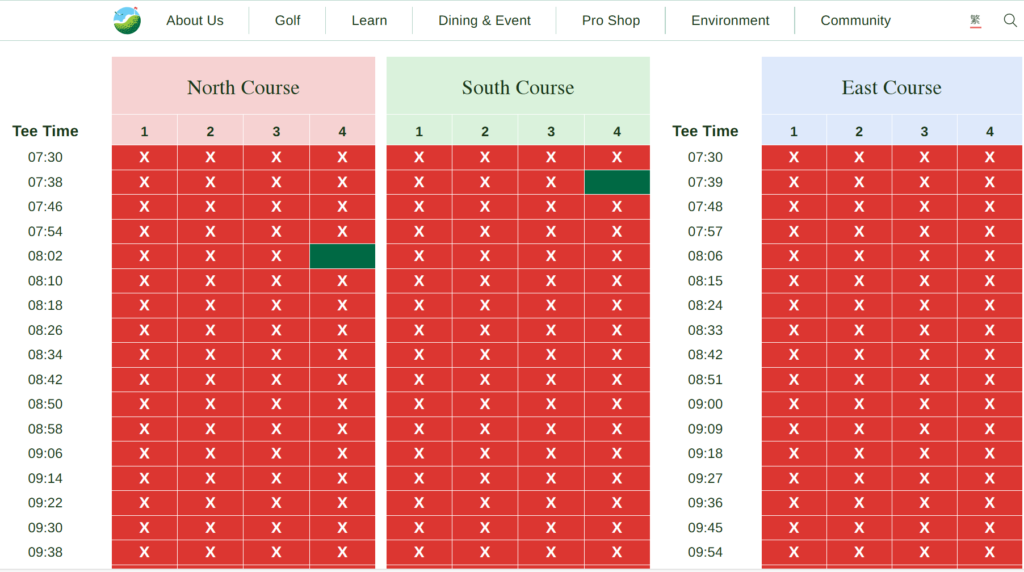Go to Dining & Event menu
The height and width of the screenshot is (572, 1024).
click(484, 20)
